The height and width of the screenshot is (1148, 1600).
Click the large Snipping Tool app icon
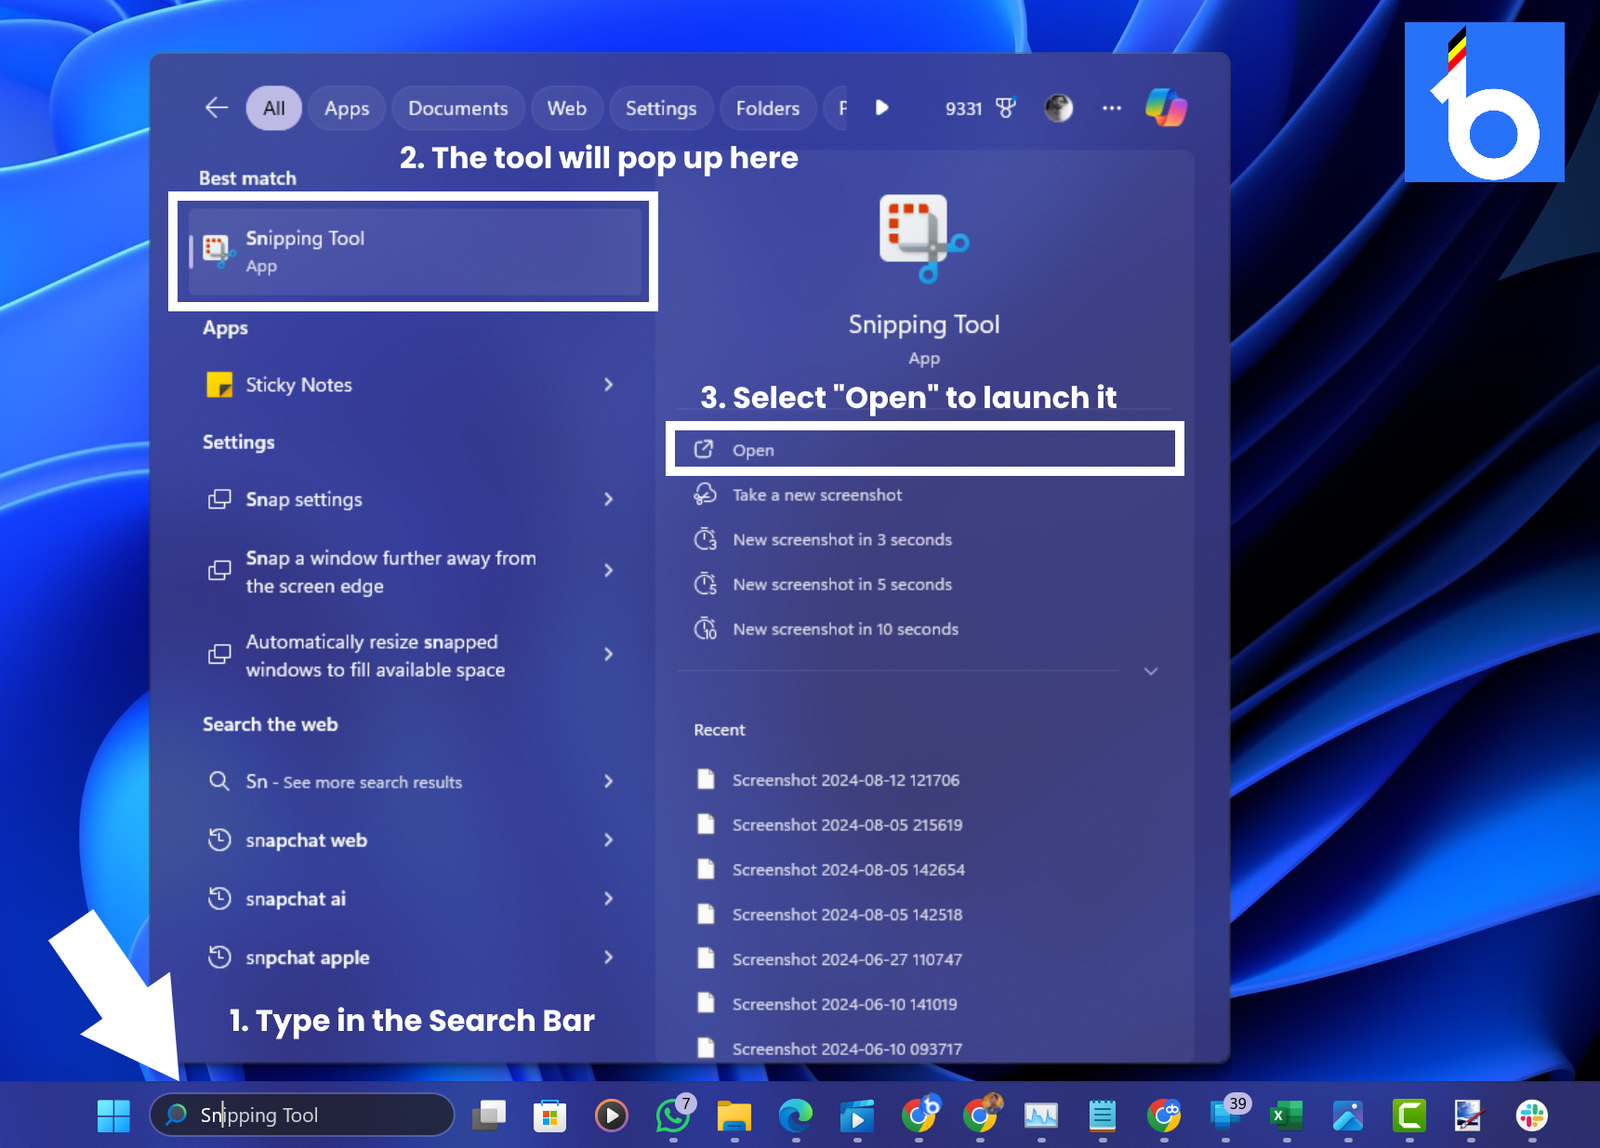(924, 238)
